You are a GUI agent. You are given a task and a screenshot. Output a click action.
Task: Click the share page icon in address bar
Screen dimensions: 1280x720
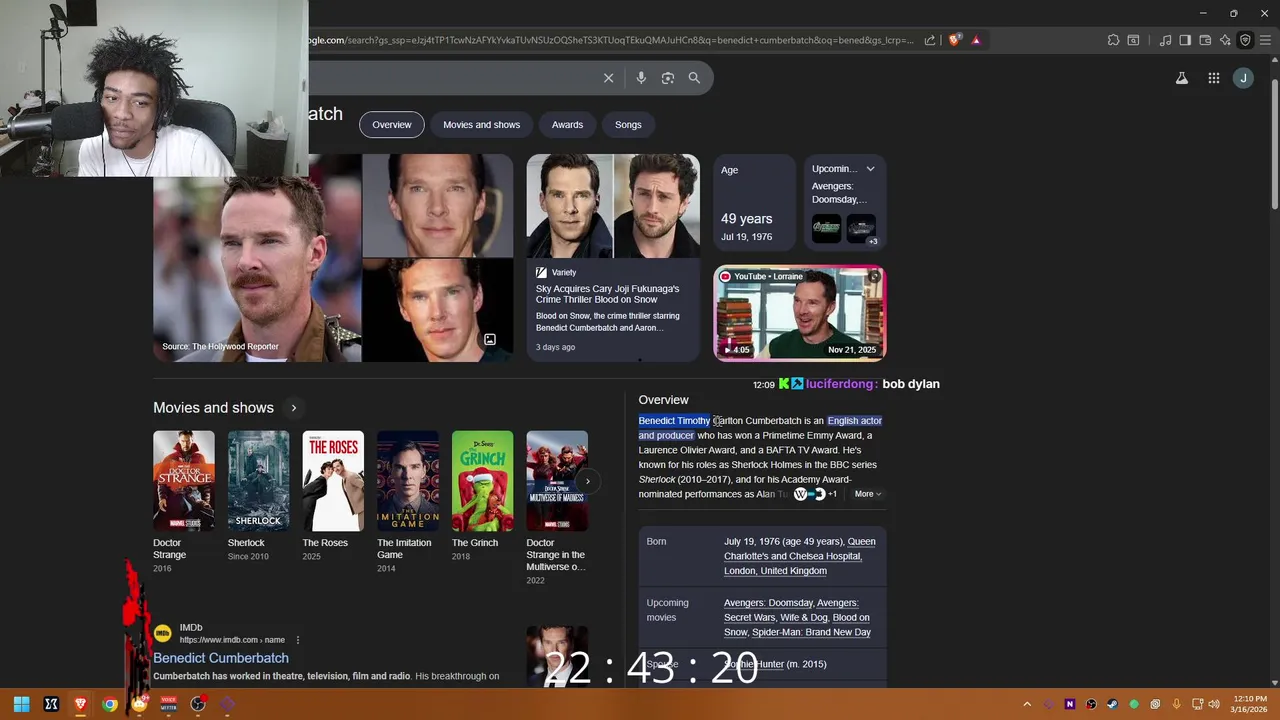point(930,40)
